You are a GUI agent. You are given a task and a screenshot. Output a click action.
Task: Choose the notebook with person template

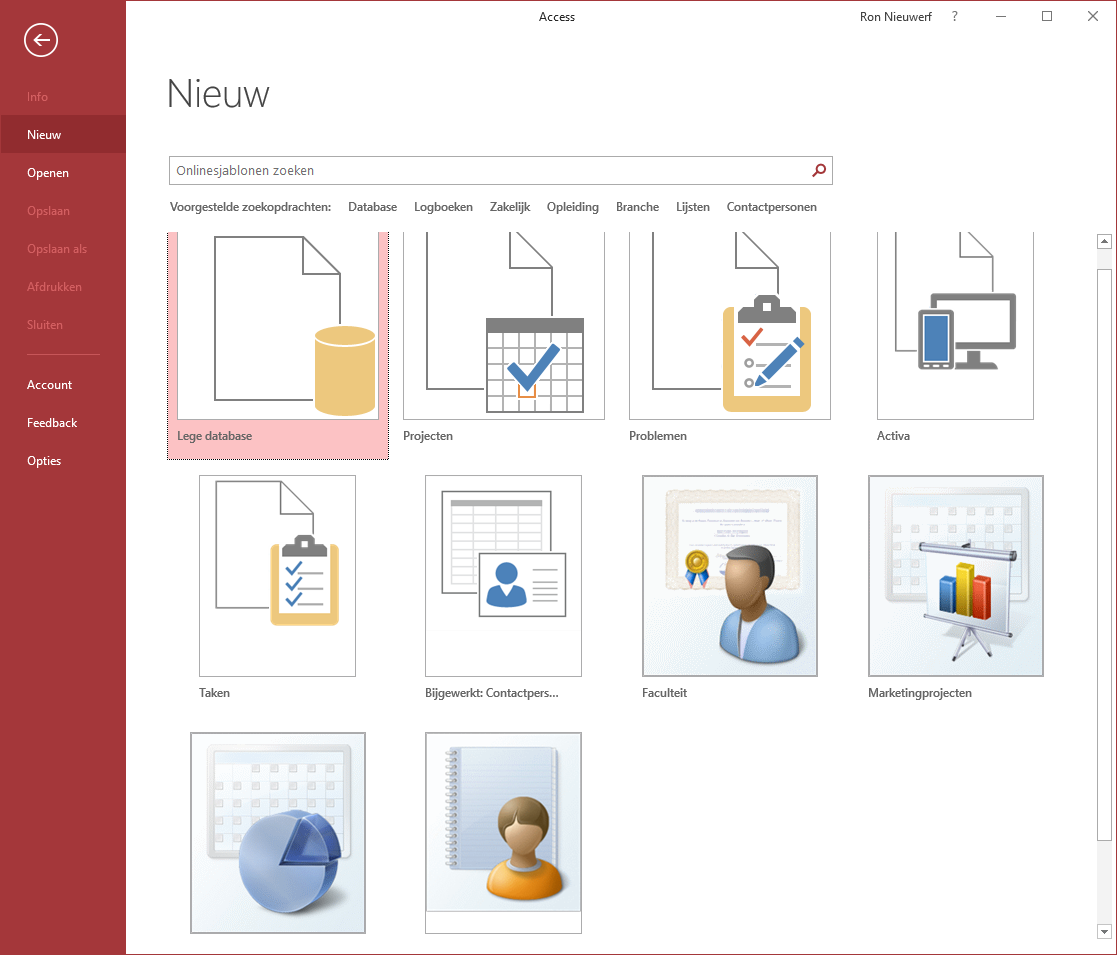click(503, 833)
